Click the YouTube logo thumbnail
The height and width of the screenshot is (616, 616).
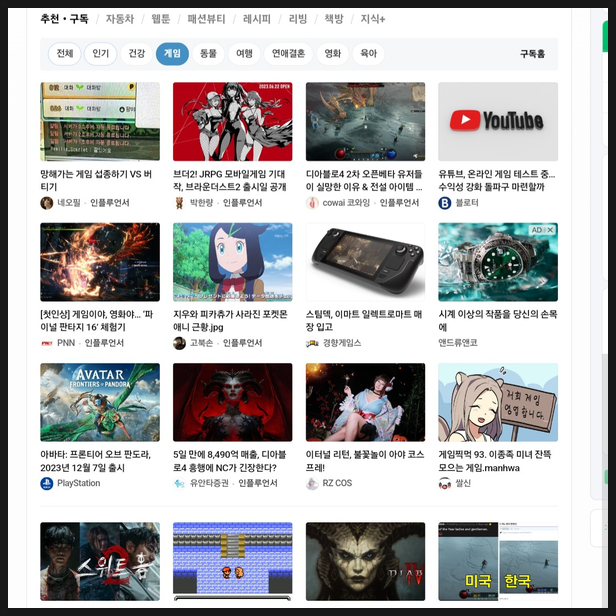[498, 121]
